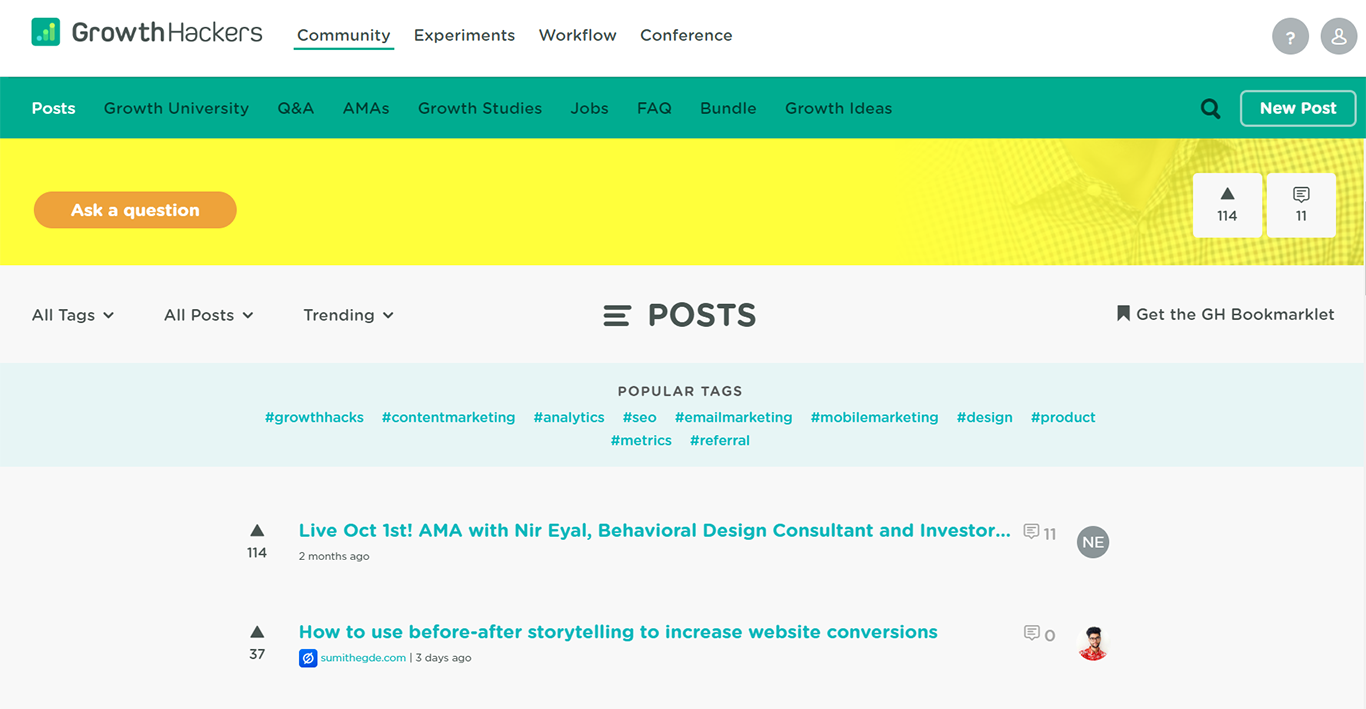Click the bookmark icon beside GH Bookmarklet
Screen dimensions: 1366x709
(1123, 314)
